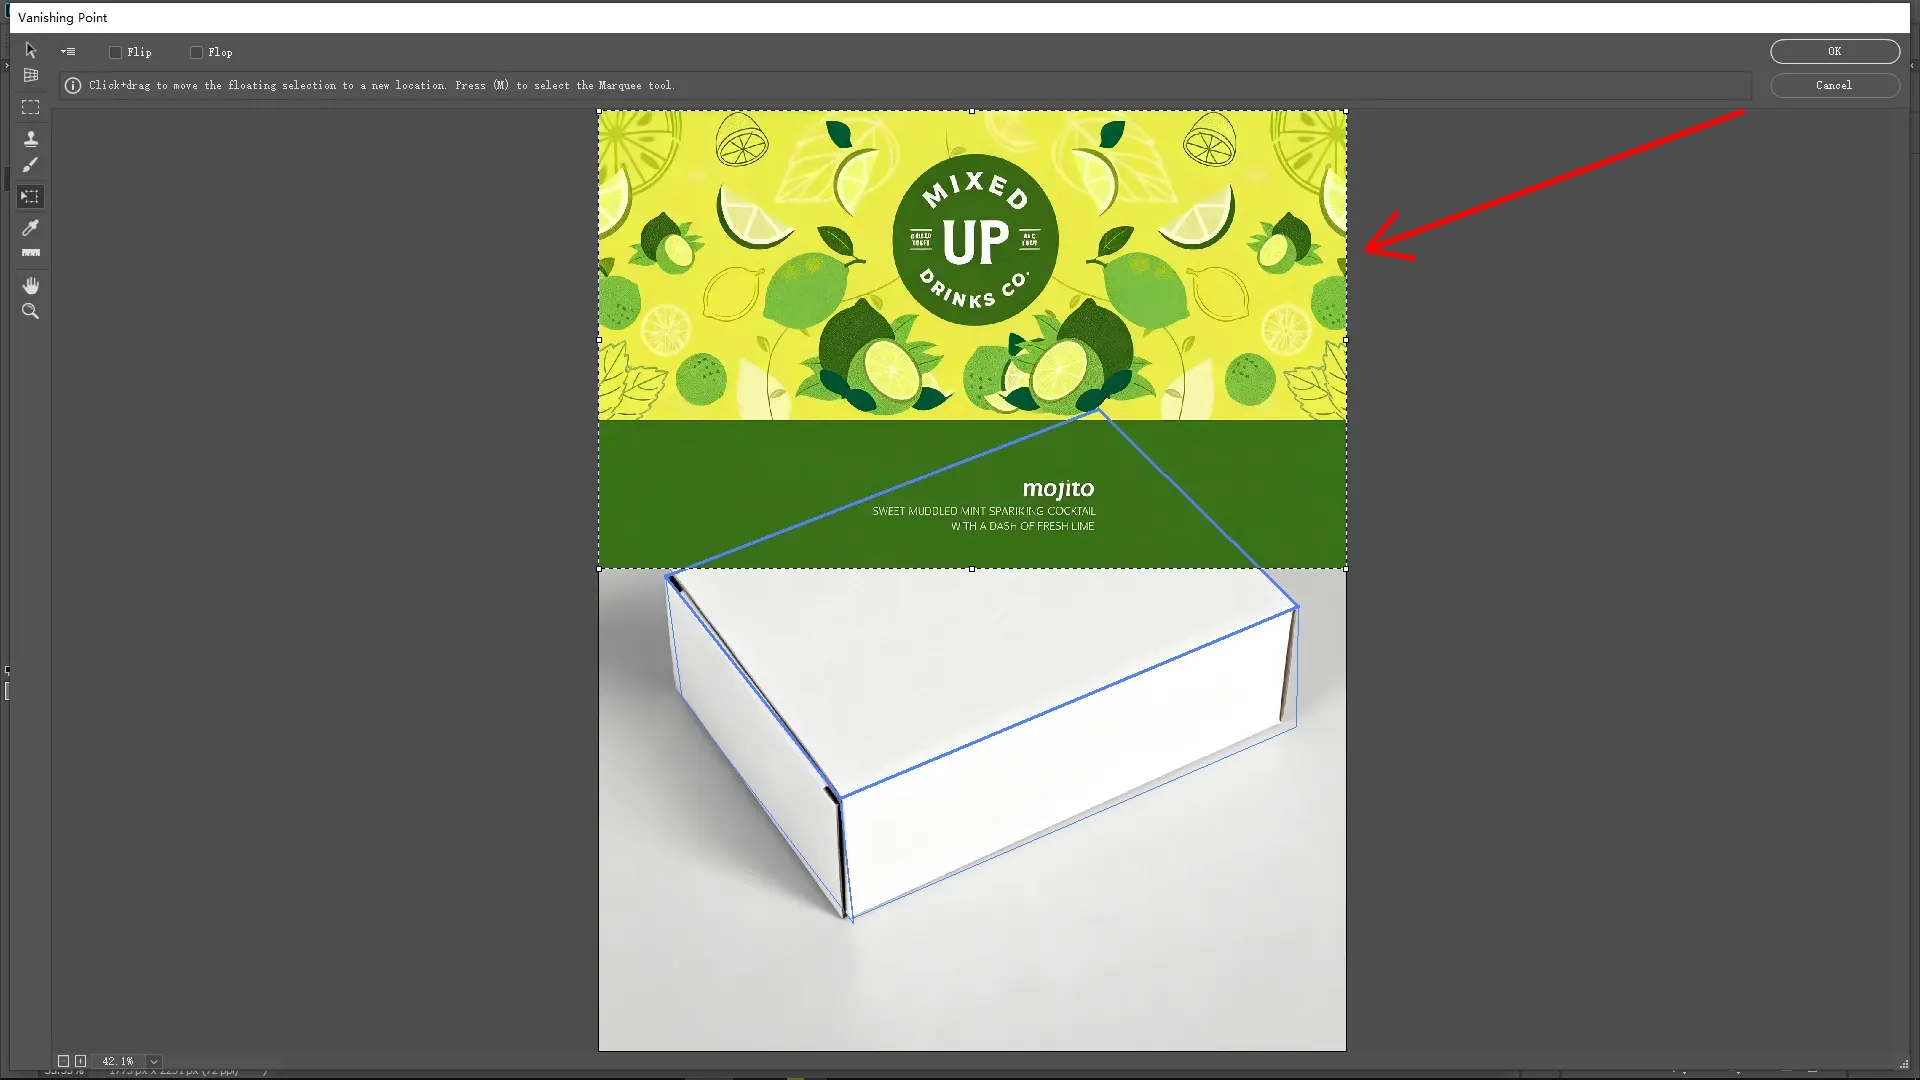Screen dimensions: 1920x1080
Task: Select the Stamp tool
Action: coord(31,138)
